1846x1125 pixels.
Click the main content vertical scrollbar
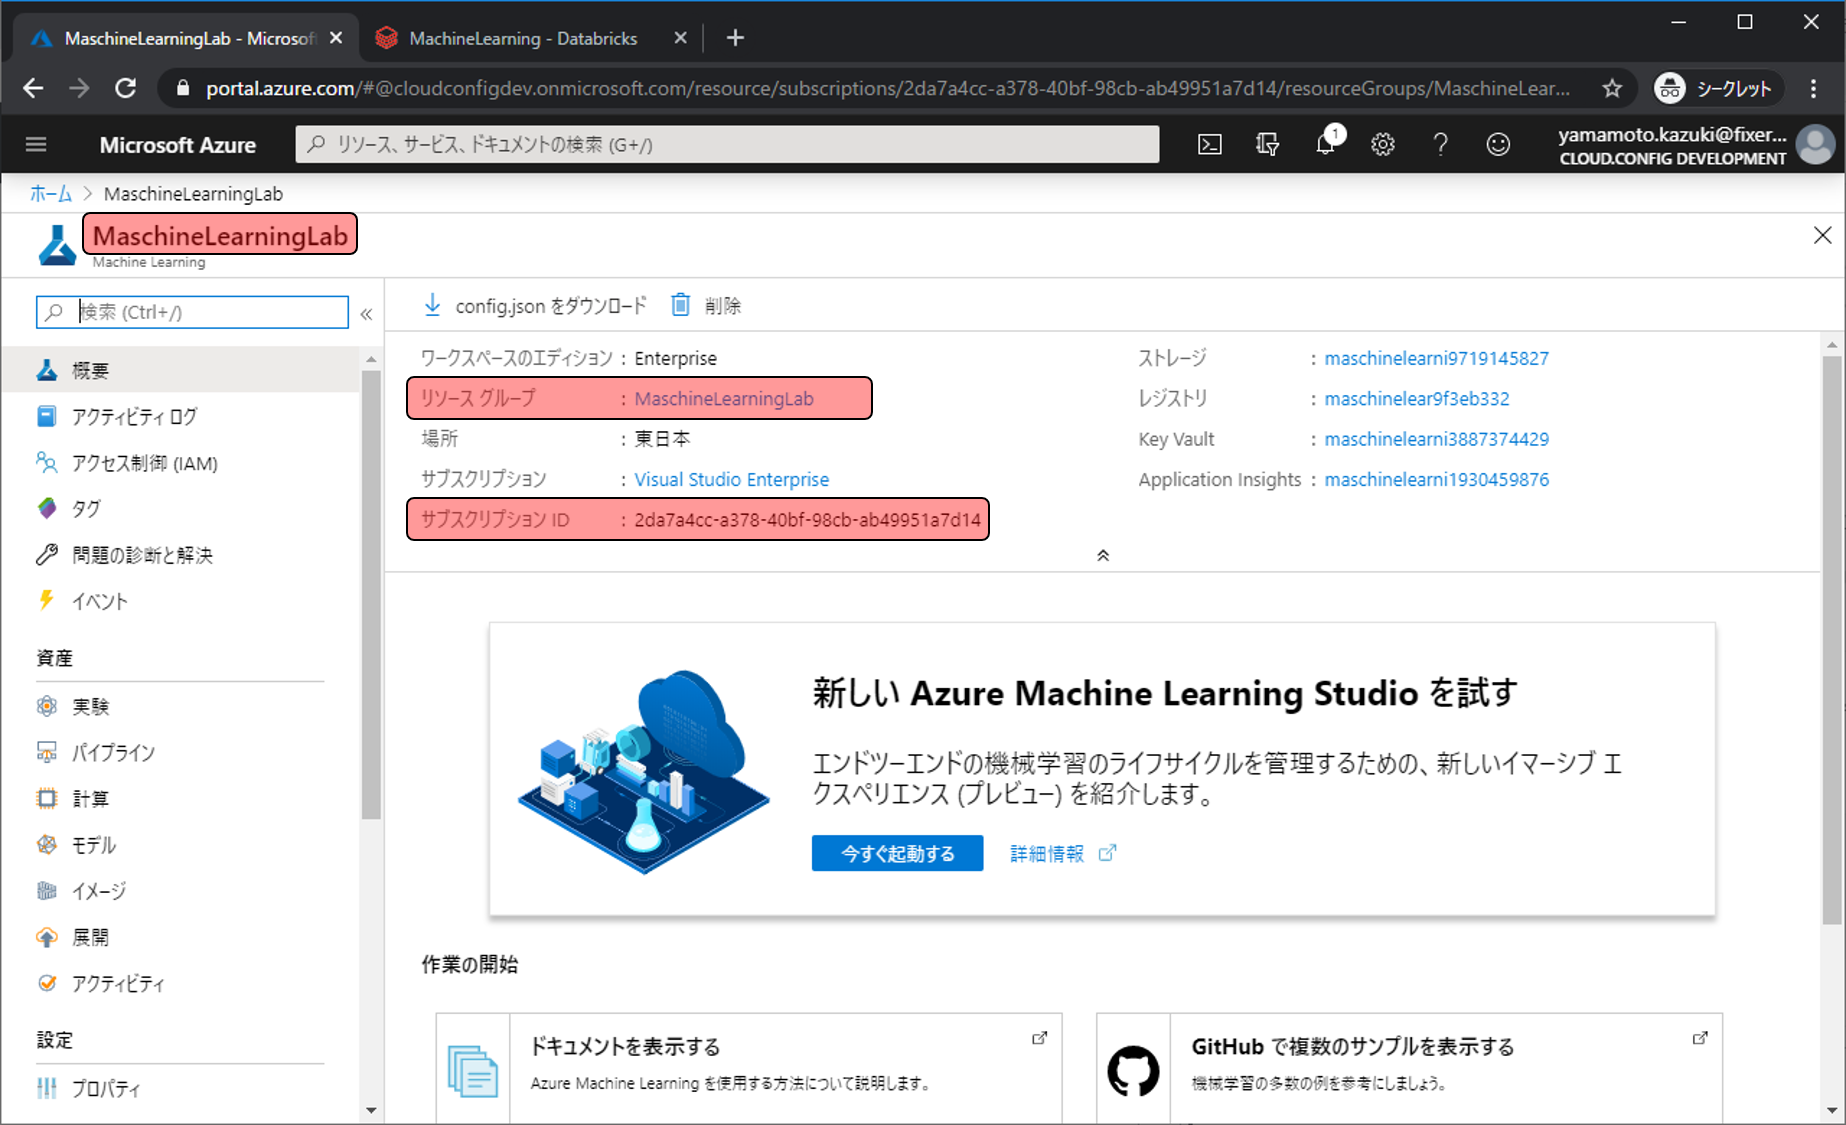point(1832,640)
